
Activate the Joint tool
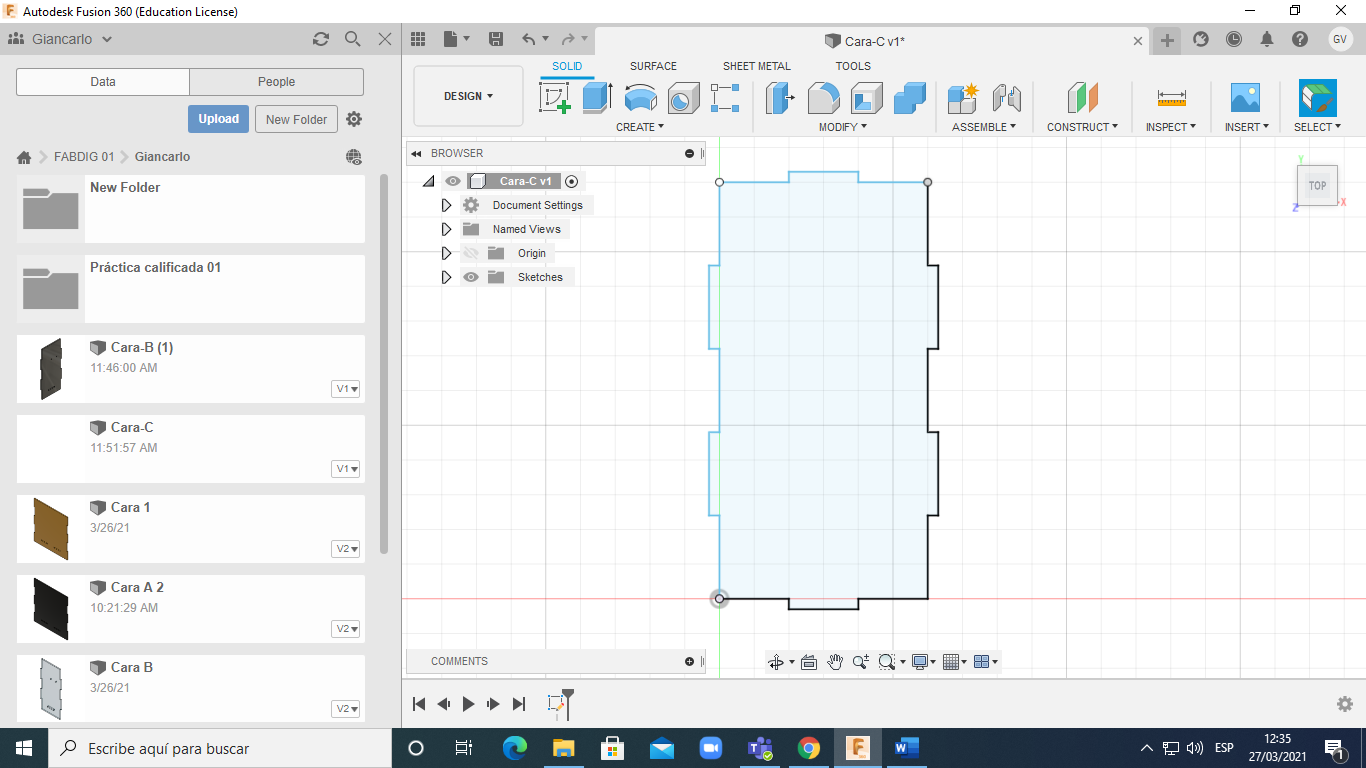click(x=1006, y=98)
